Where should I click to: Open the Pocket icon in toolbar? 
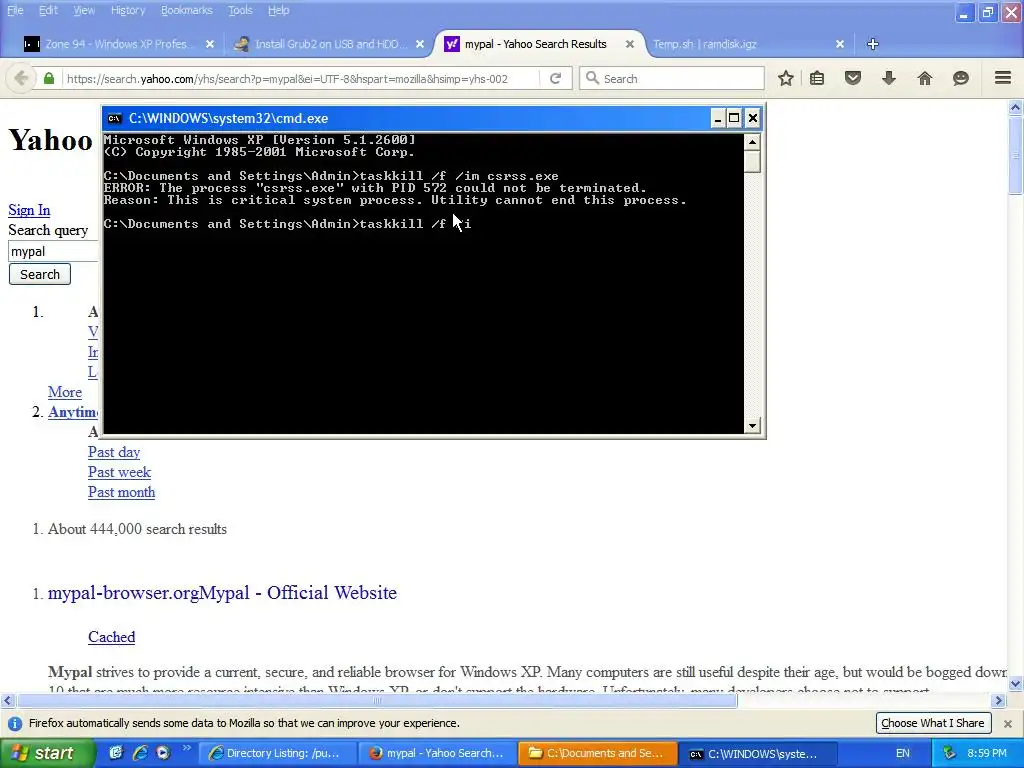pyautogui.click(x=853, y=78)
